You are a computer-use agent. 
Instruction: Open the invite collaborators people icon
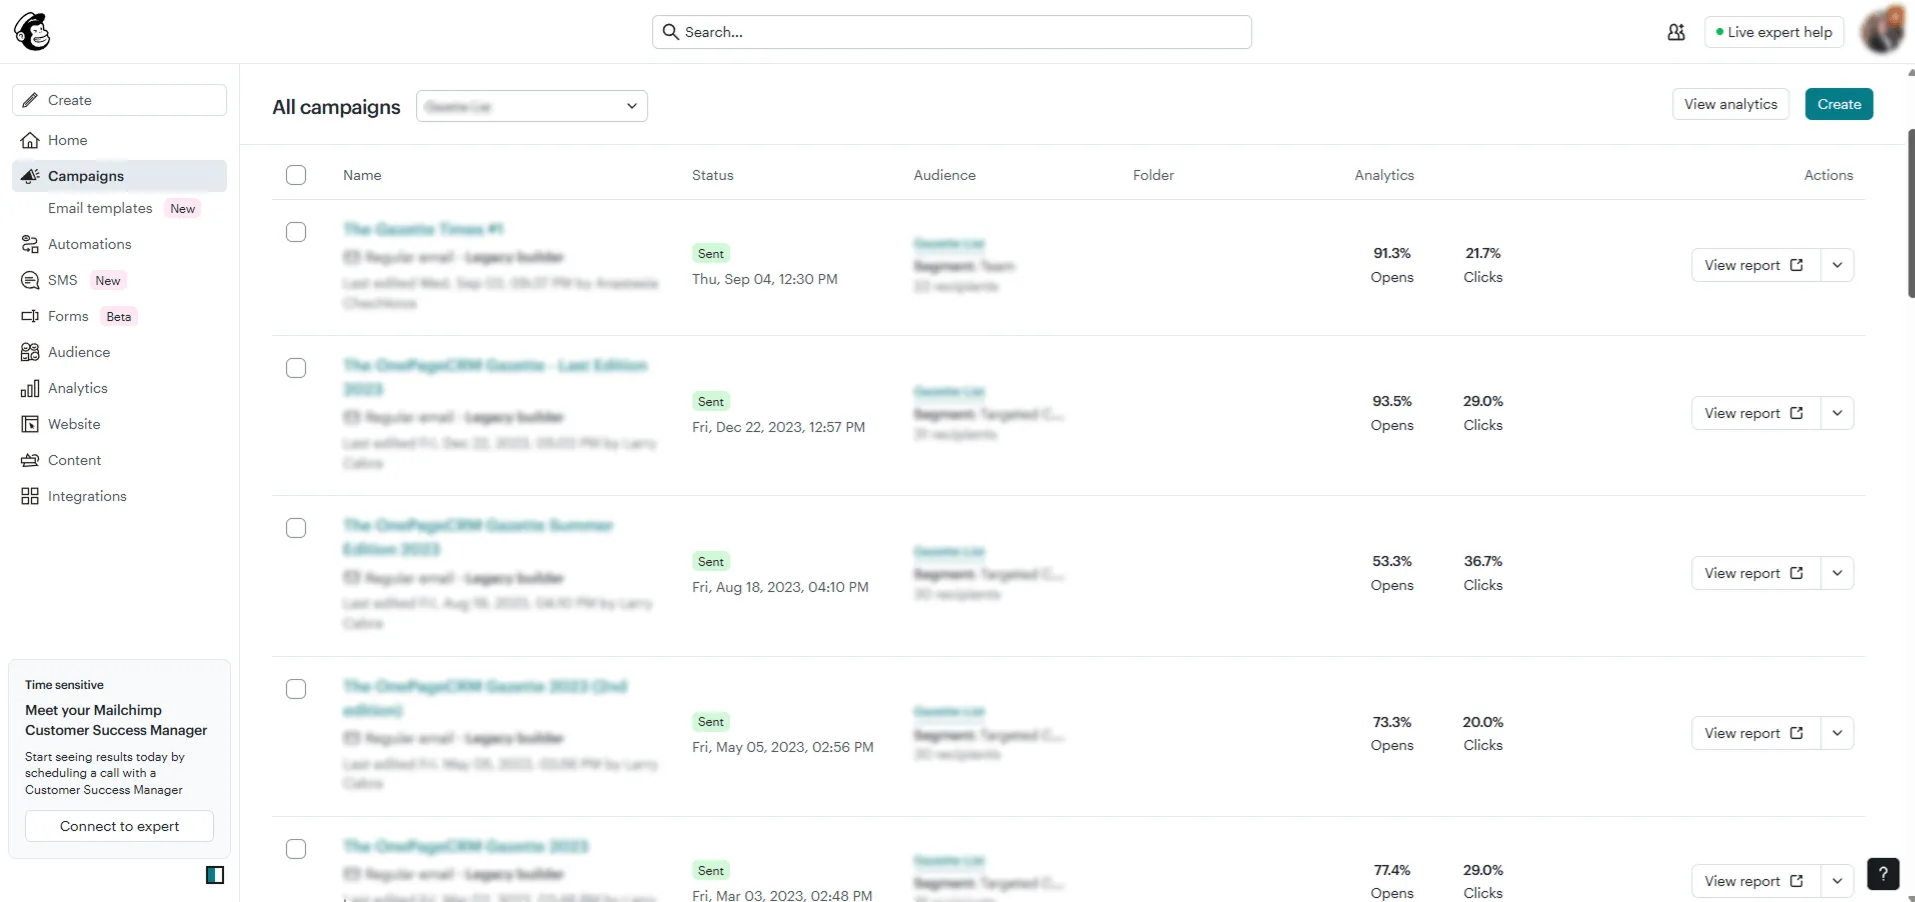click(1676, 32)
